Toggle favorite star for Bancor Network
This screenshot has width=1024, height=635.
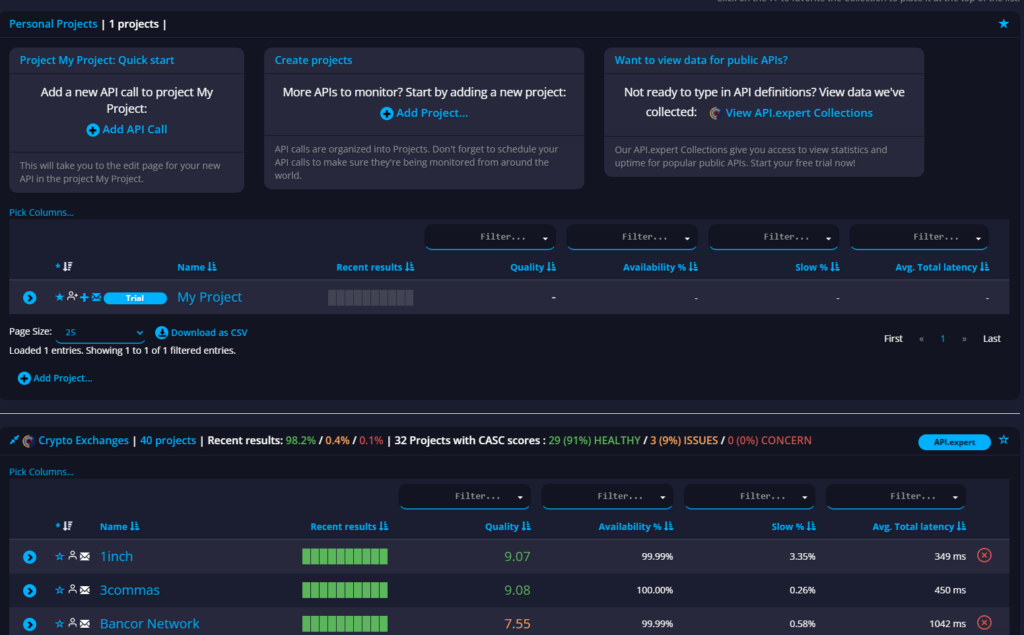tap(59, 623)
